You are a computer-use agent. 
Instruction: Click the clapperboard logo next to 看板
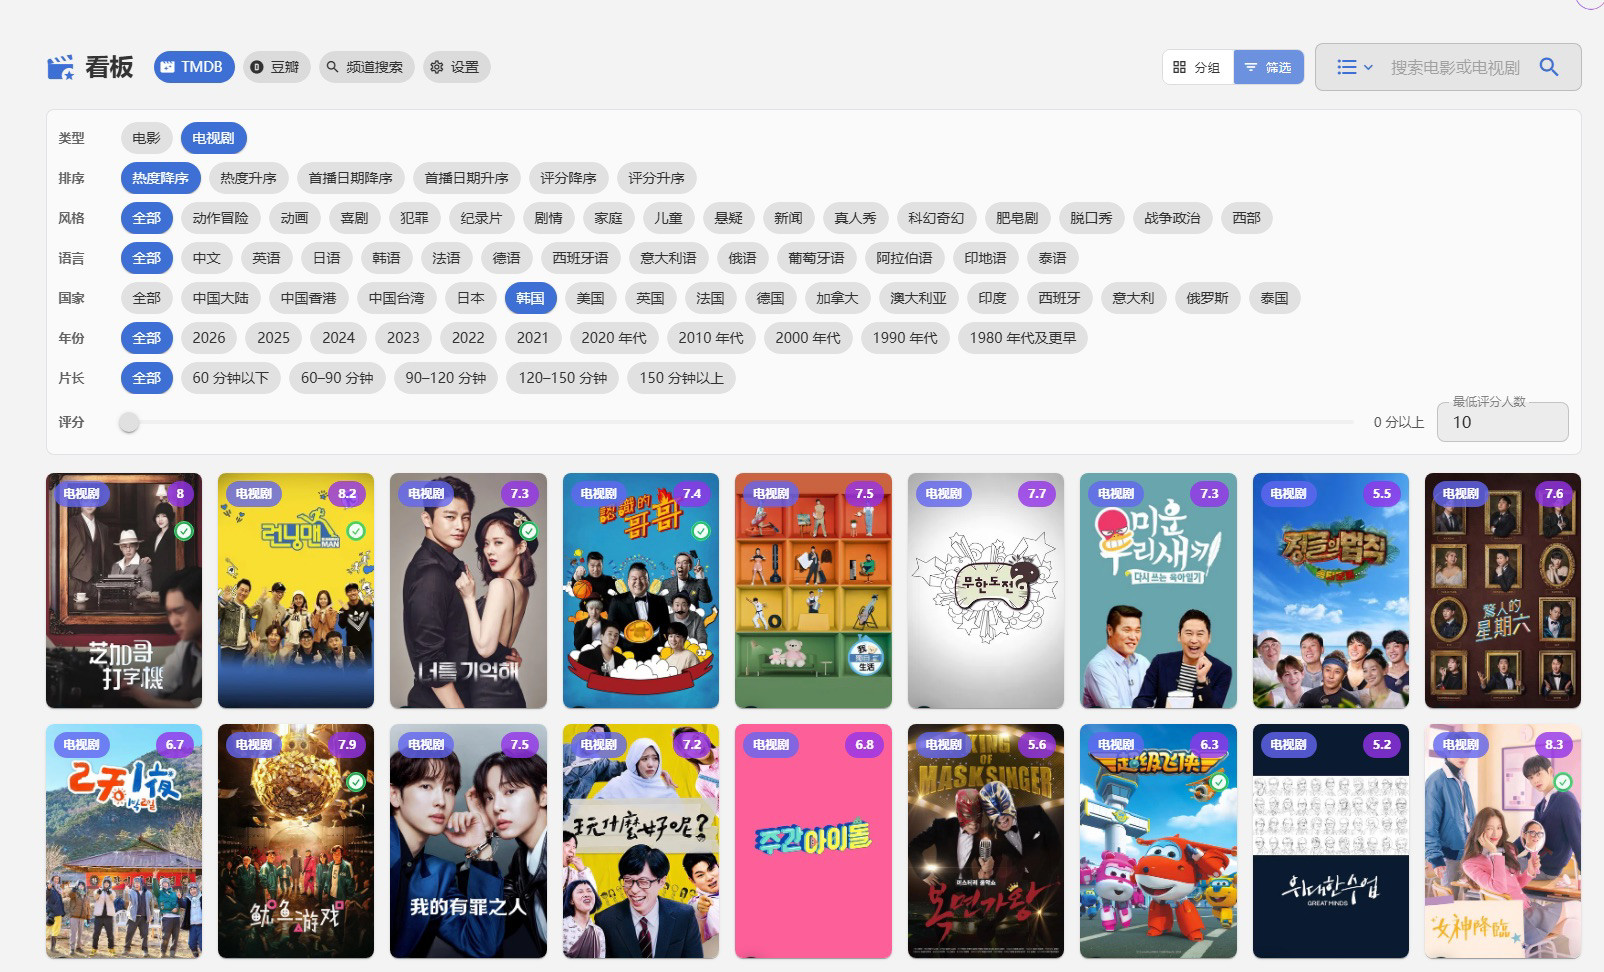click(60, 67)
